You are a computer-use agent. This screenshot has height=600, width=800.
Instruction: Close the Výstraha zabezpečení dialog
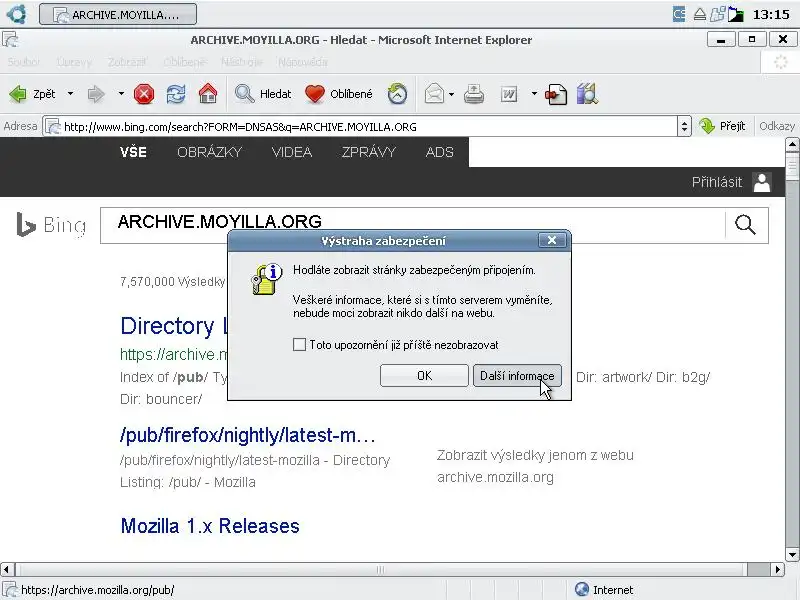pyautogui.click(x=552, y=240)
